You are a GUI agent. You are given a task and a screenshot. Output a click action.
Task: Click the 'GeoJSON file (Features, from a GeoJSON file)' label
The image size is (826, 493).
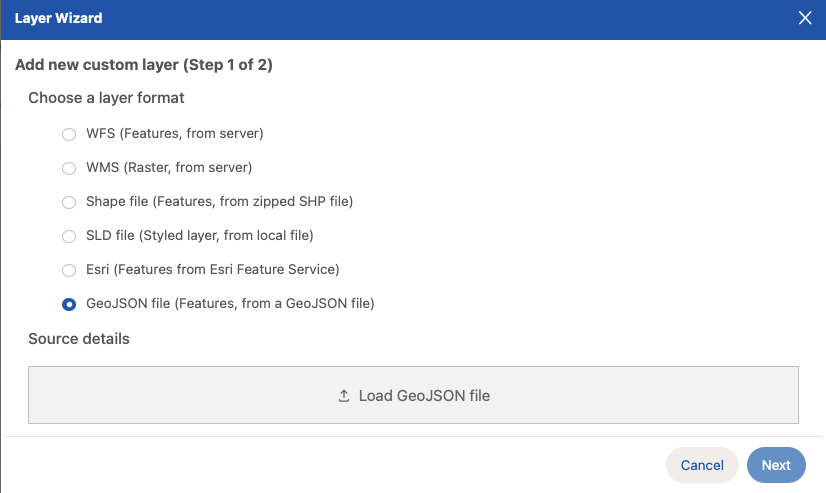coord(230,303)
